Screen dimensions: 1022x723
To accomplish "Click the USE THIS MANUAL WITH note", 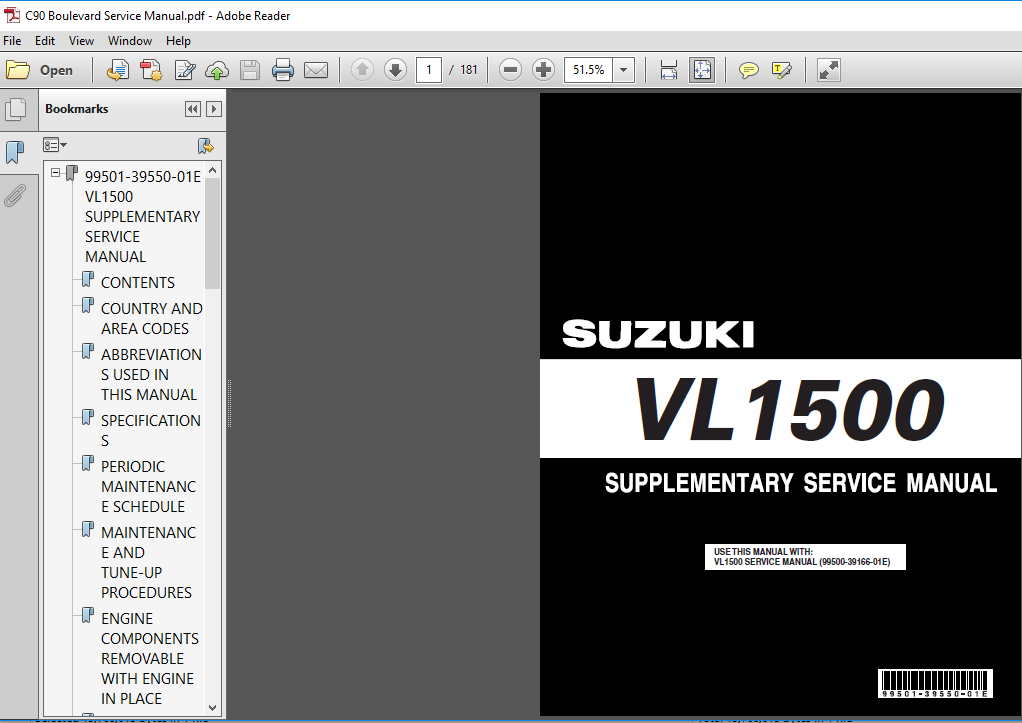I will click(x=805, y=557).
